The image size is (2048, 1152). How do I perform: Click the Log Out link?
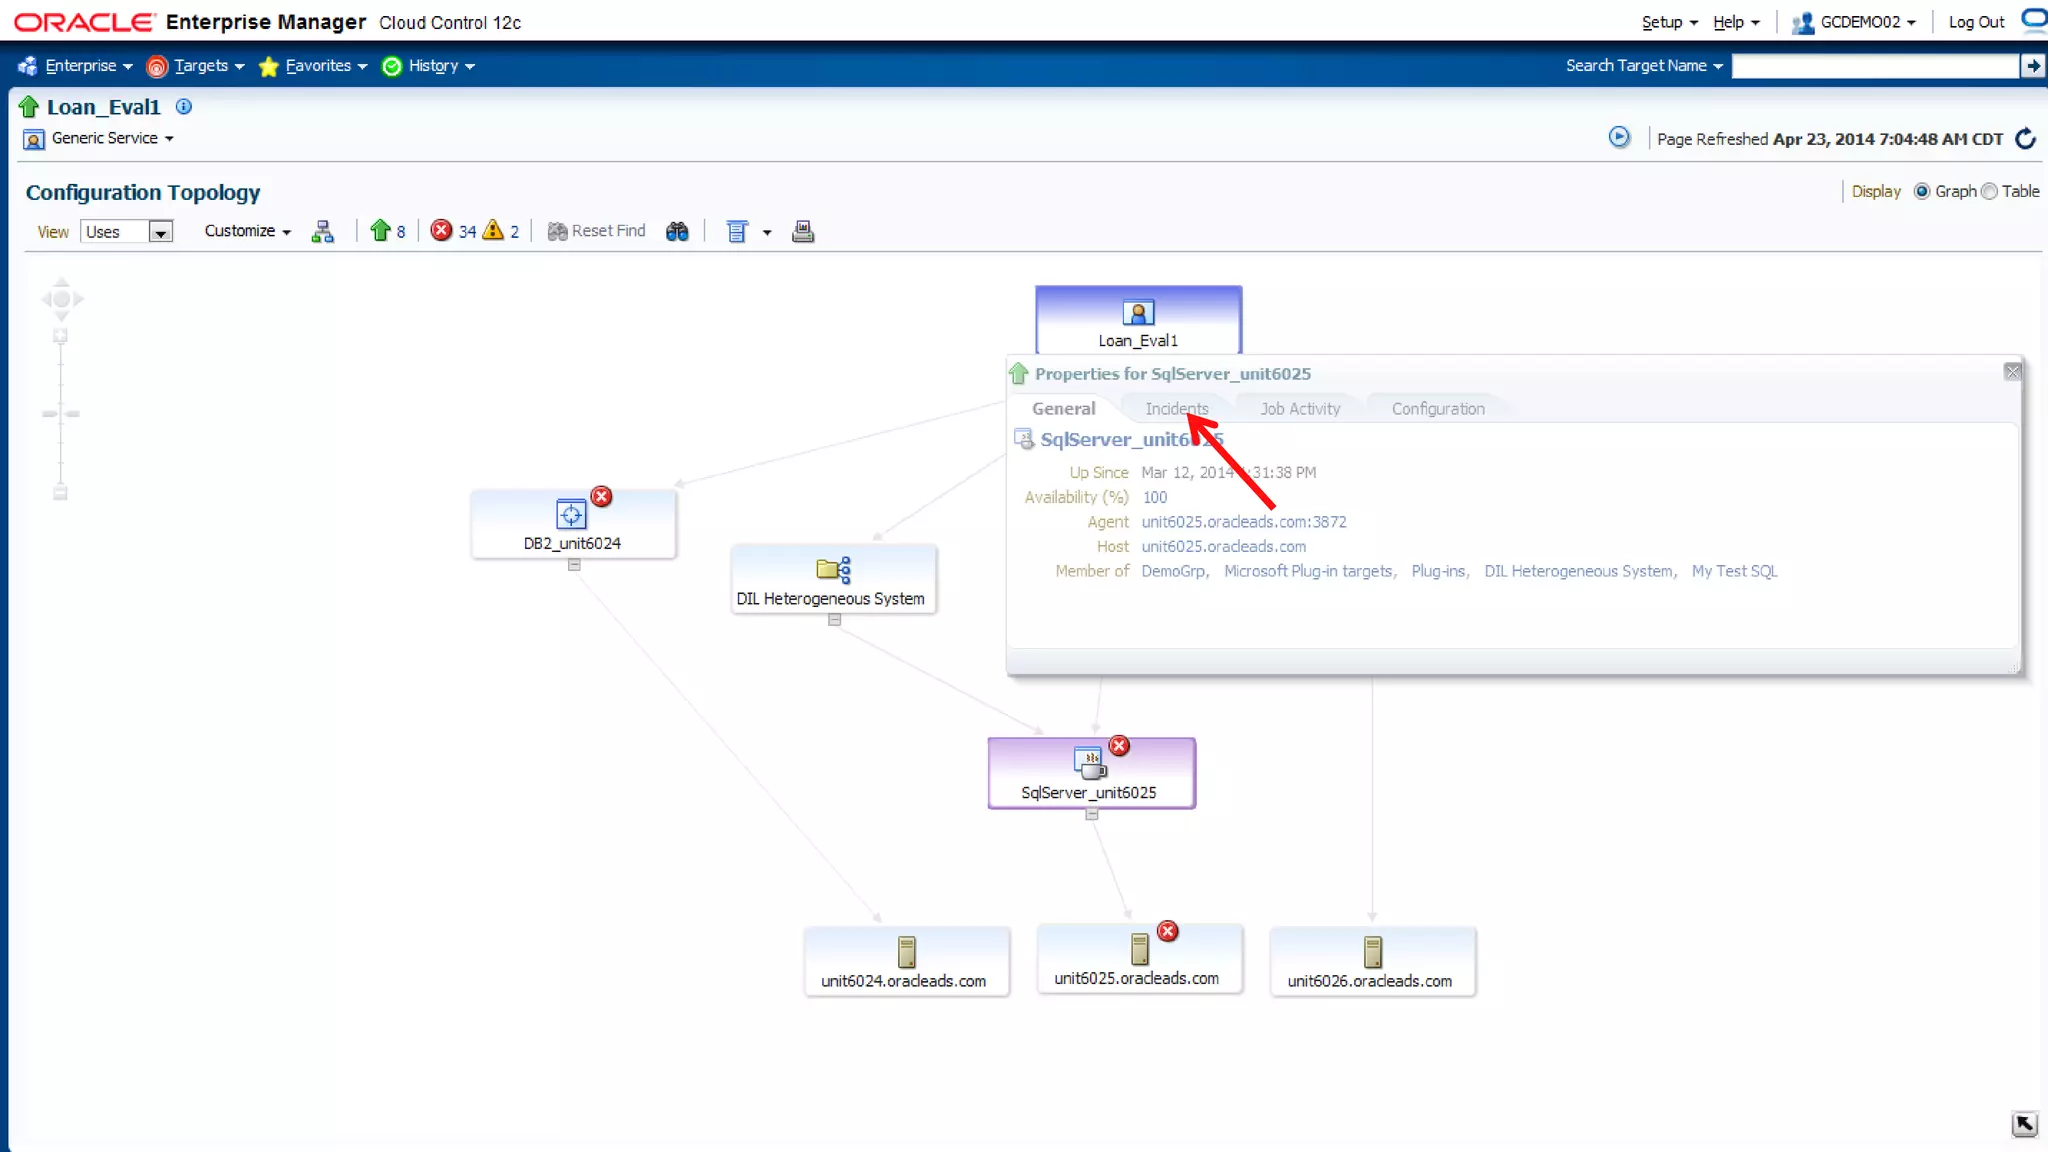tap(1976, 22)
